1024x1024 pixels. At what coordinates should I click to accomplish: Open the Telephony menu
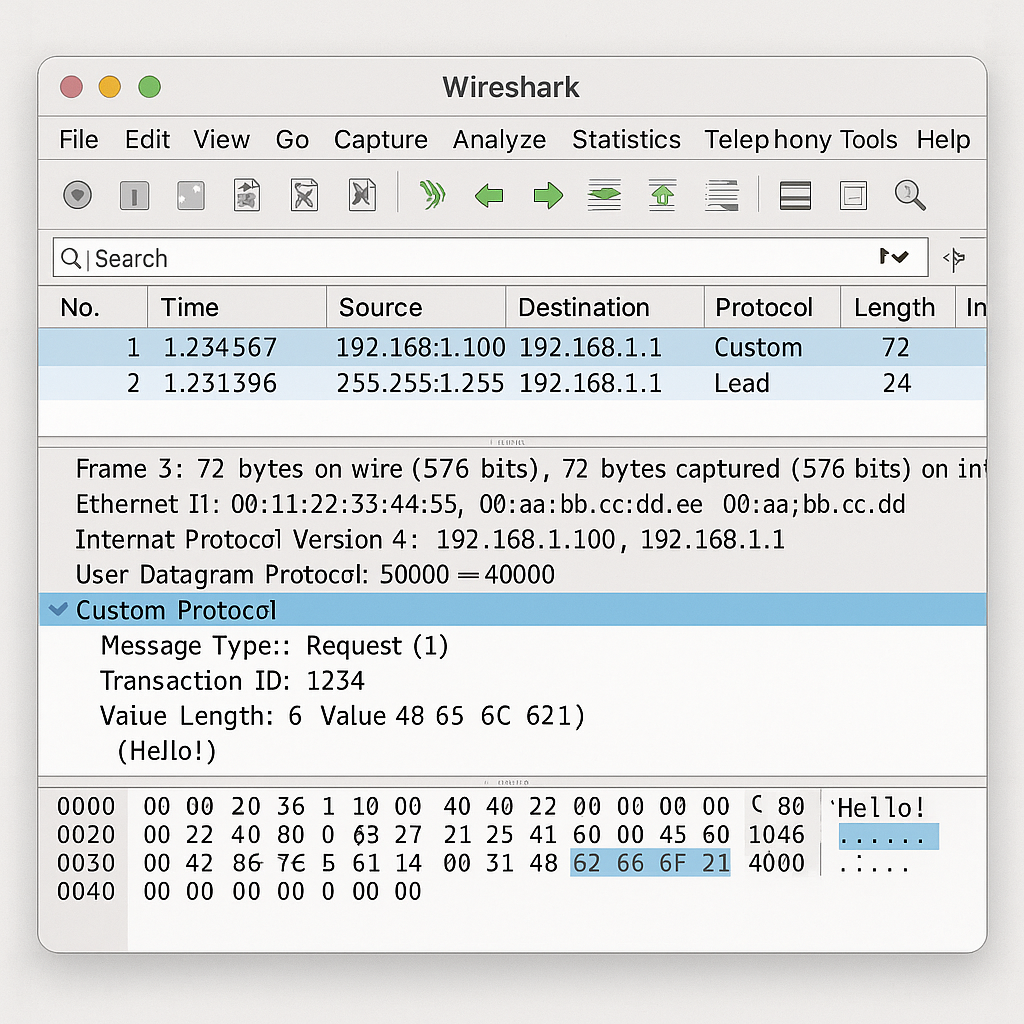coord(767,140)
